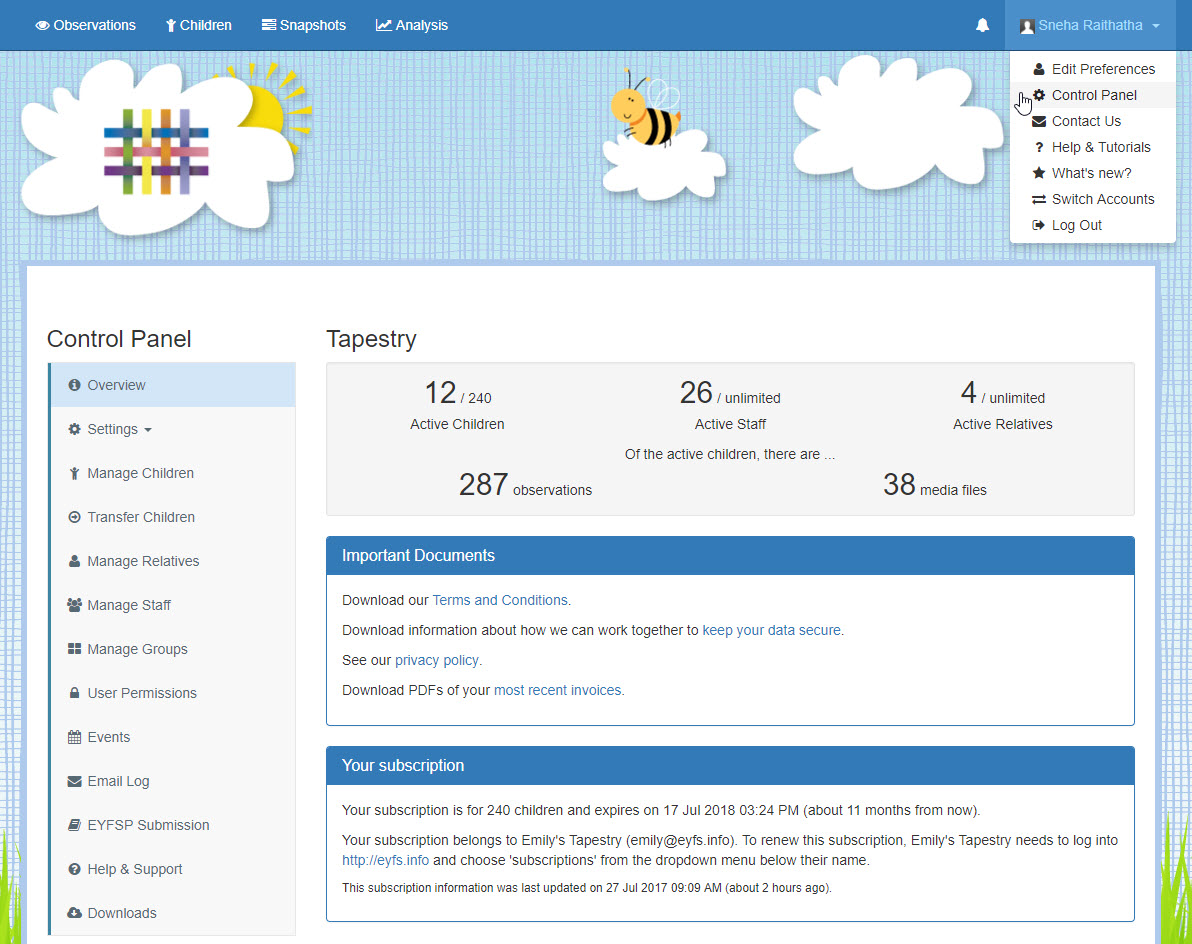Open Help & Tutorials from dropdown menu
The image size is (1192, 944).
pos(1093,147)
